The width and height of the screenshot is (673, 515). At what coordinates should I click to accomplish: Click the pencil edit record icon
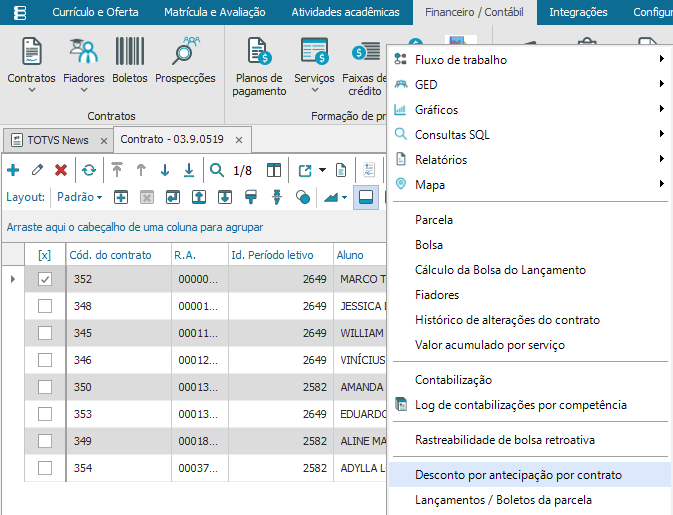click(x=37, y=170)
